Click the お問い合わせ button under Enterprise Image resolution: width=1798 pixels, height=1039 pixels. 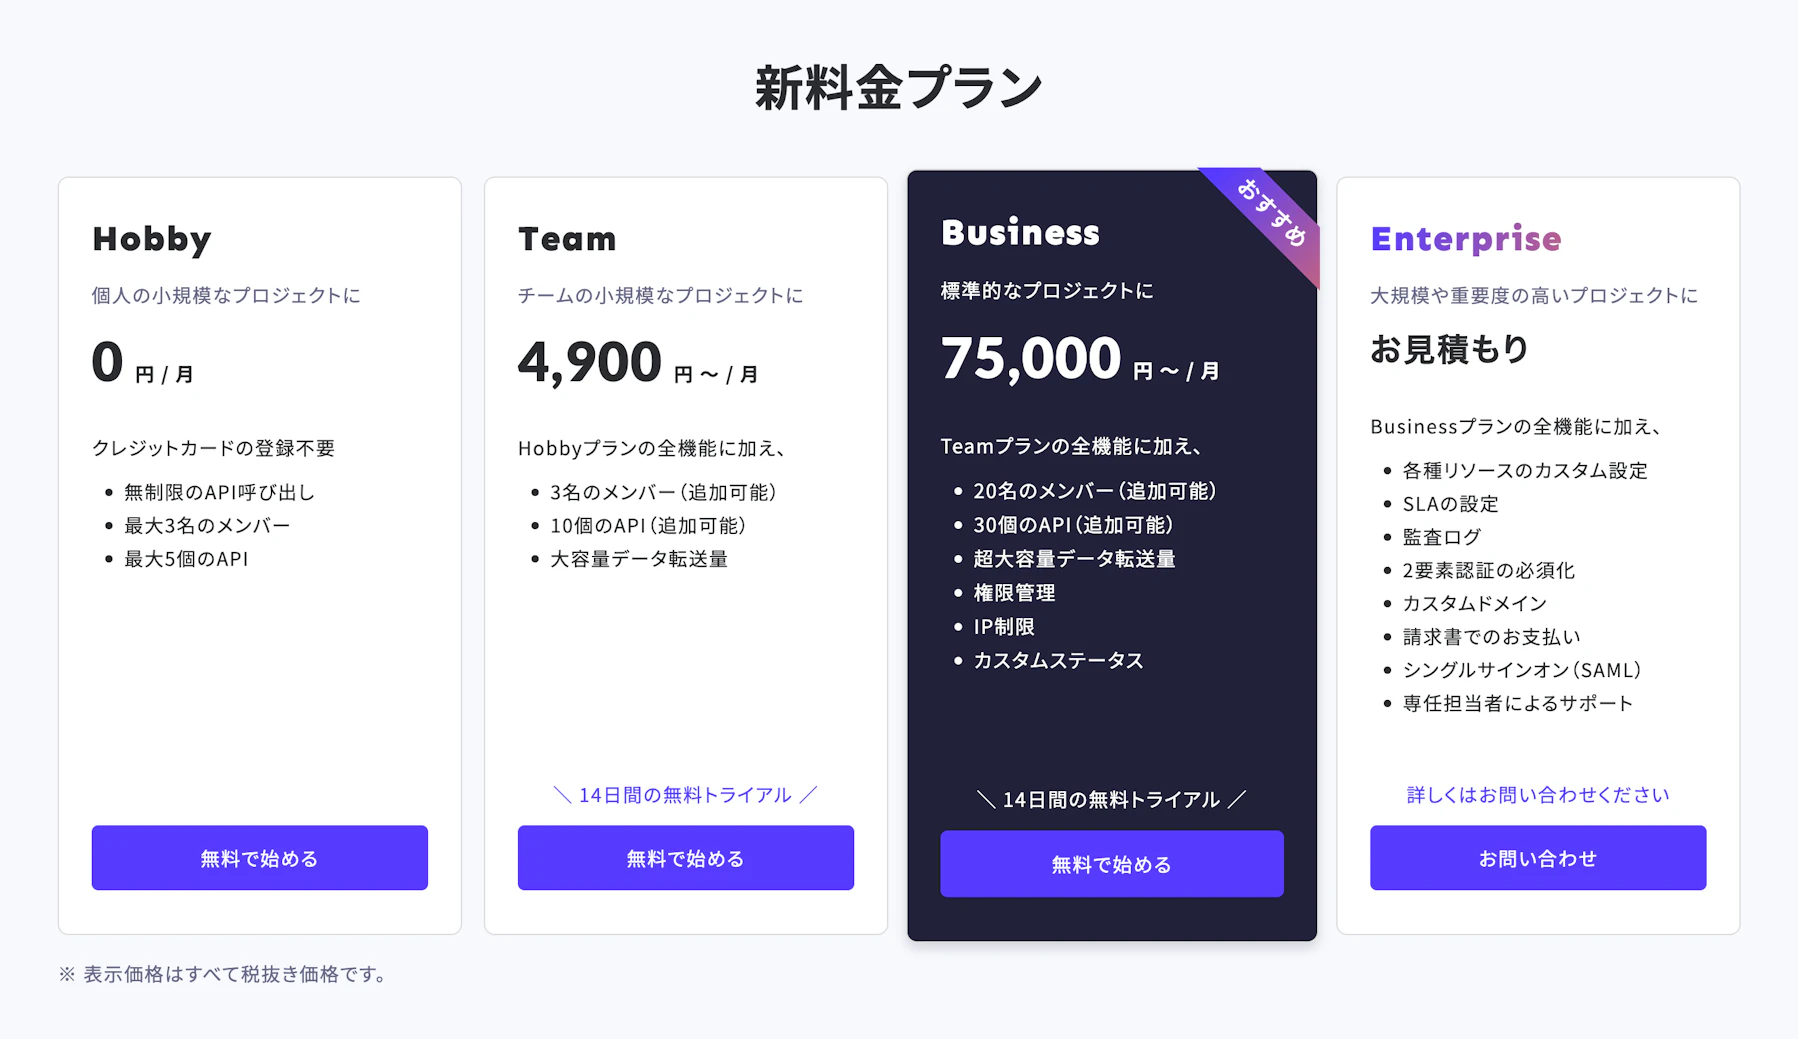[x=1538, y=858]
